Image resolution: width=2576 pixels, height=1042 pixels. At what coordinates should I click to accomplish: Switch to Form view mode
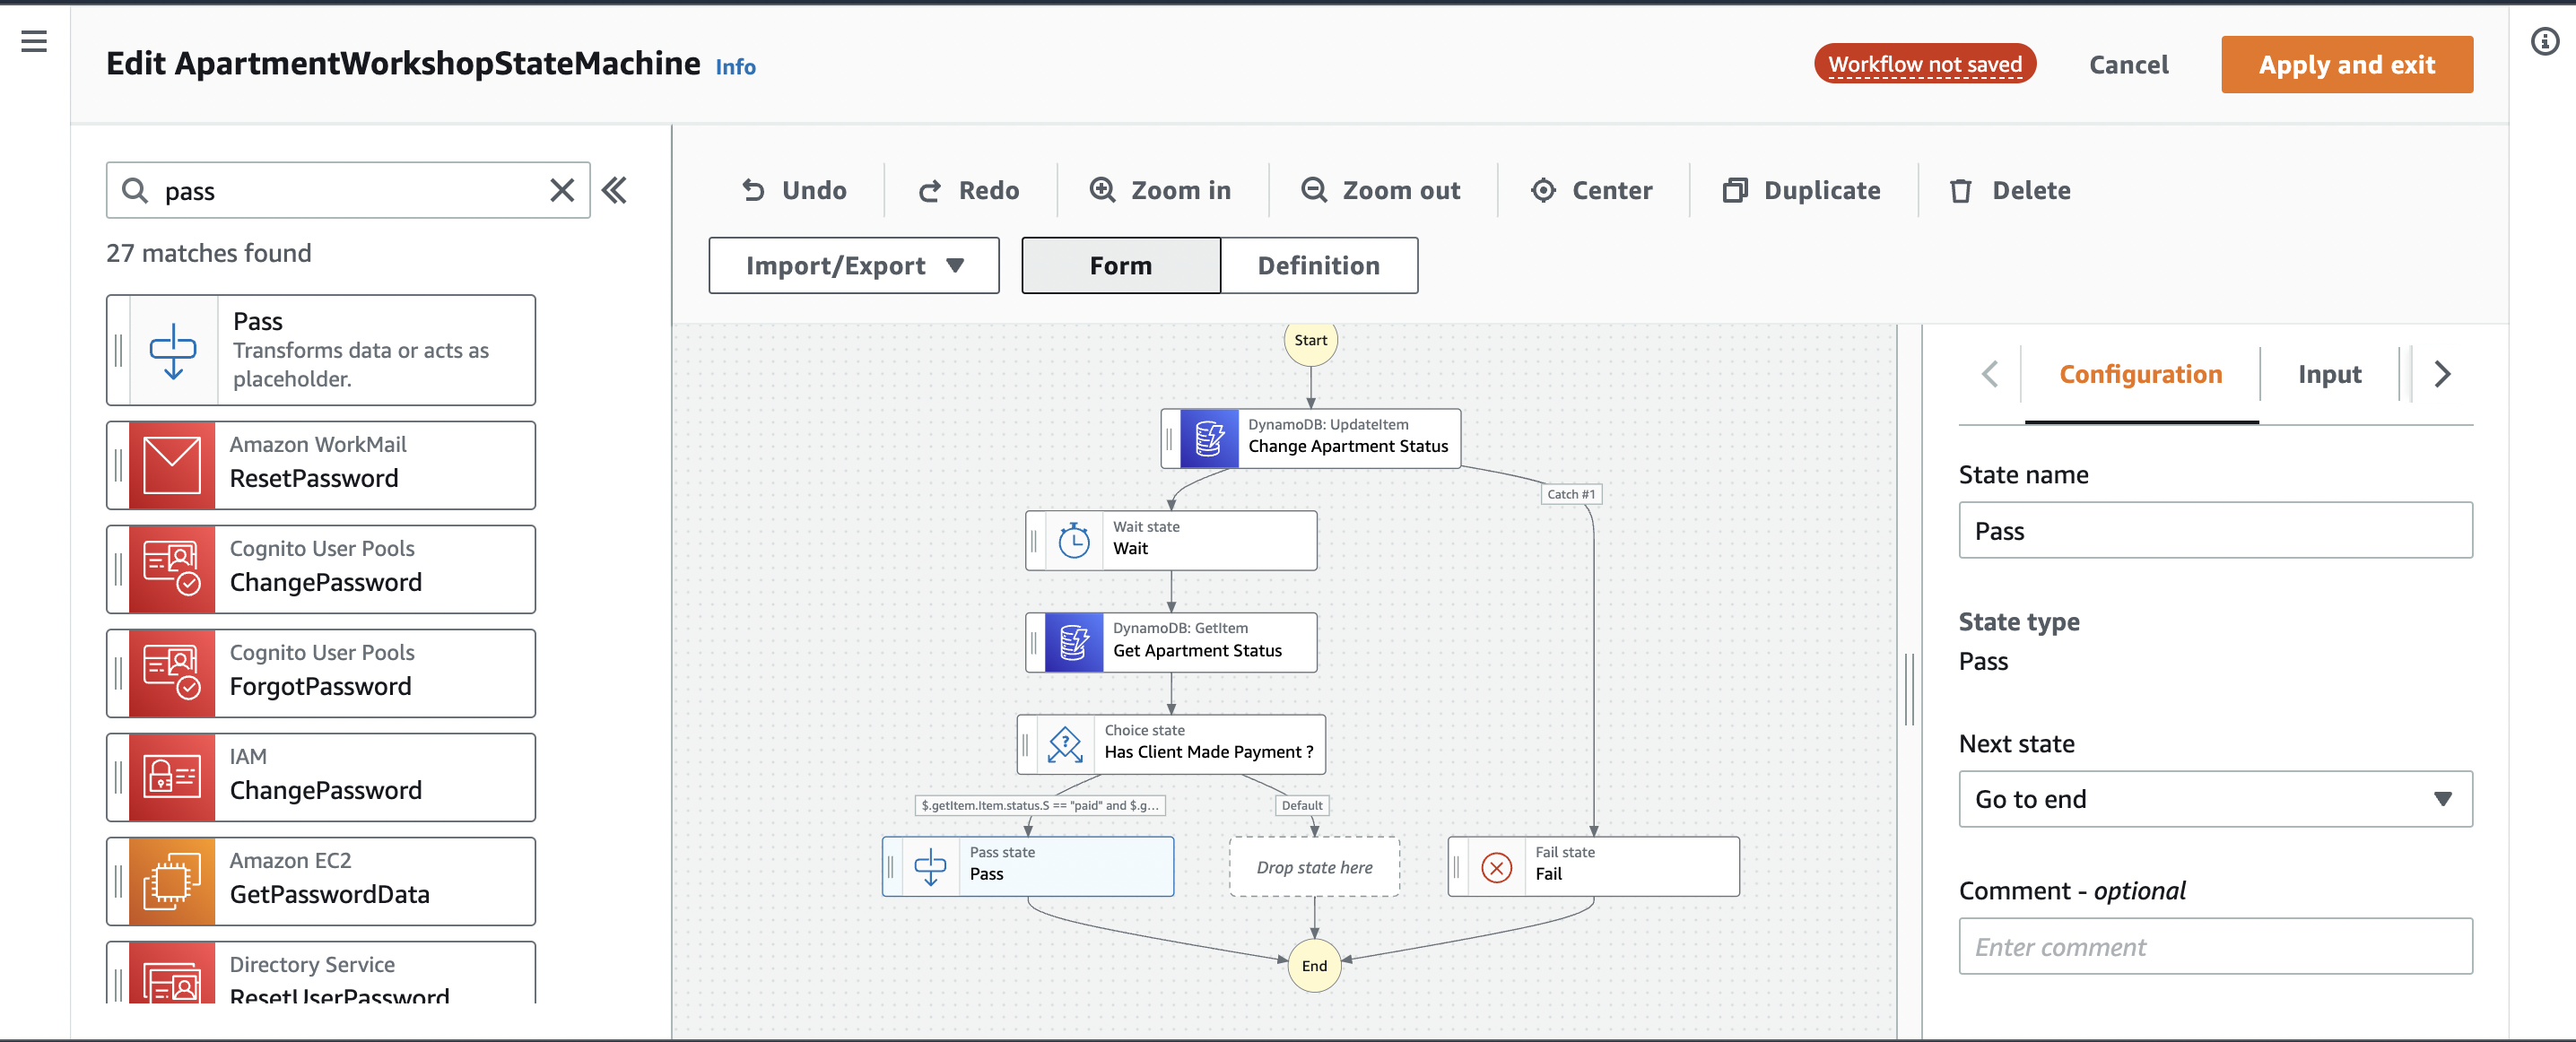[1120, 265]
